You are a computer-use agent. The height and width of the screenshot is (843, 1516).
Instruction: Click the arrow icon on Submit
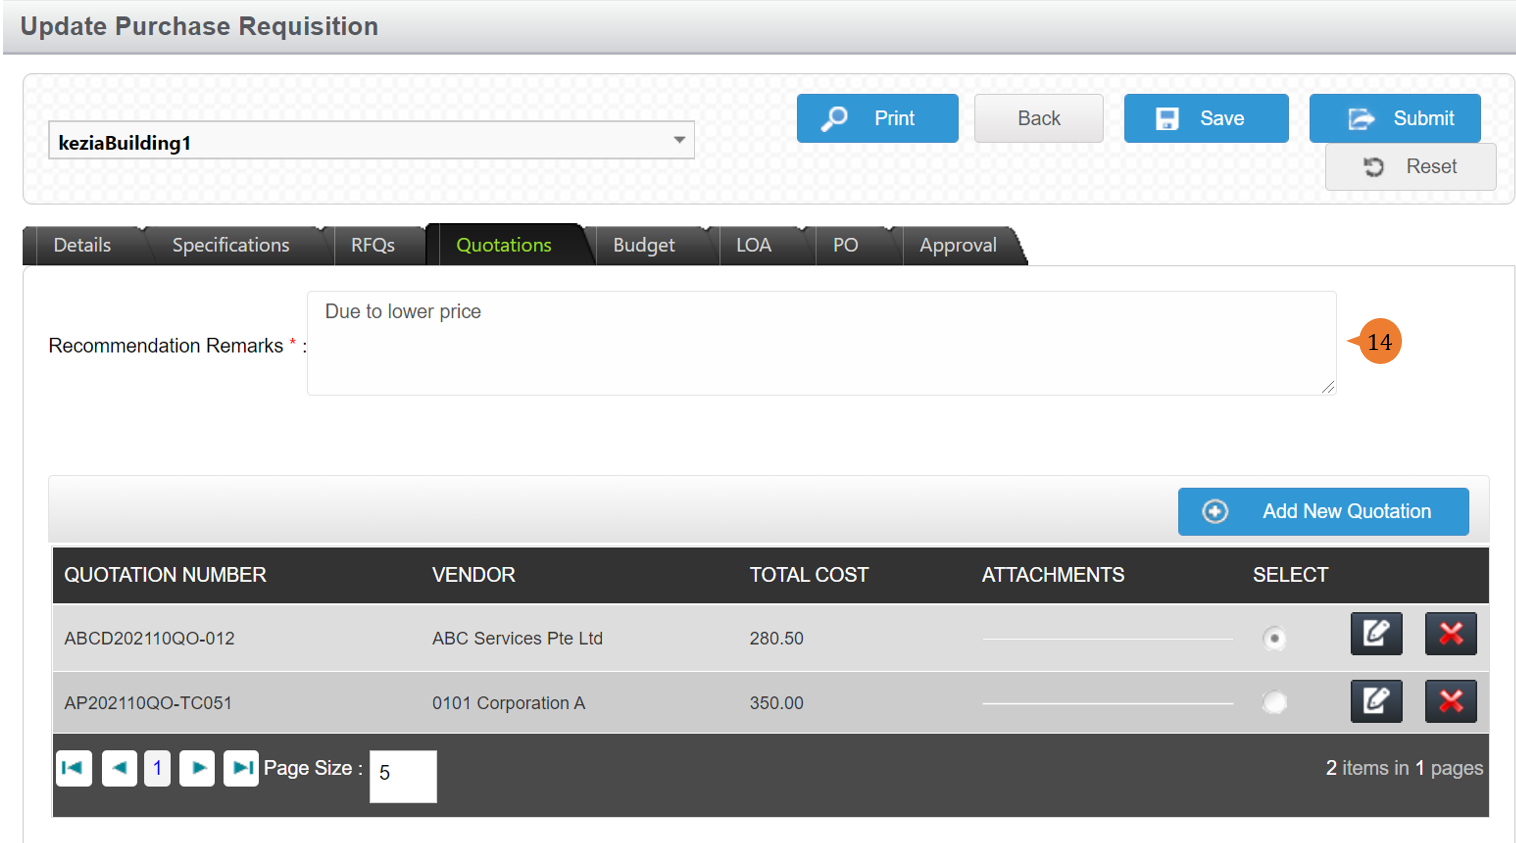tap(1361, 119)
